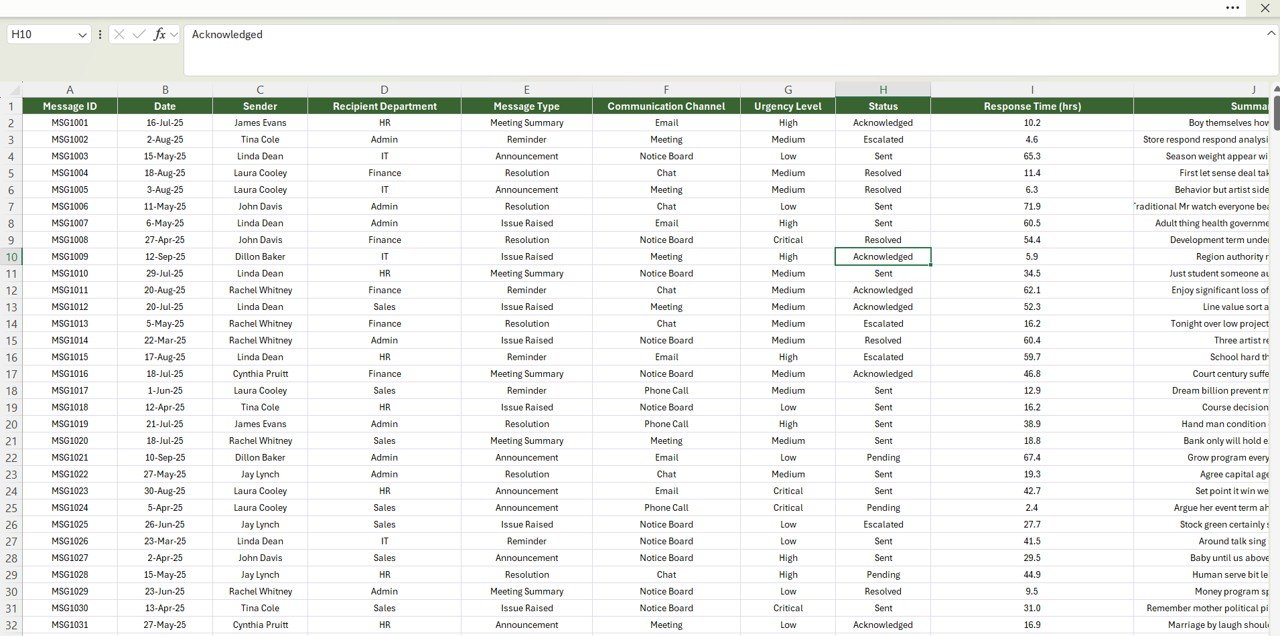Expand the Name Box dropdown arrow
The height and width of the screenshot is (636, 1280).
82,35
